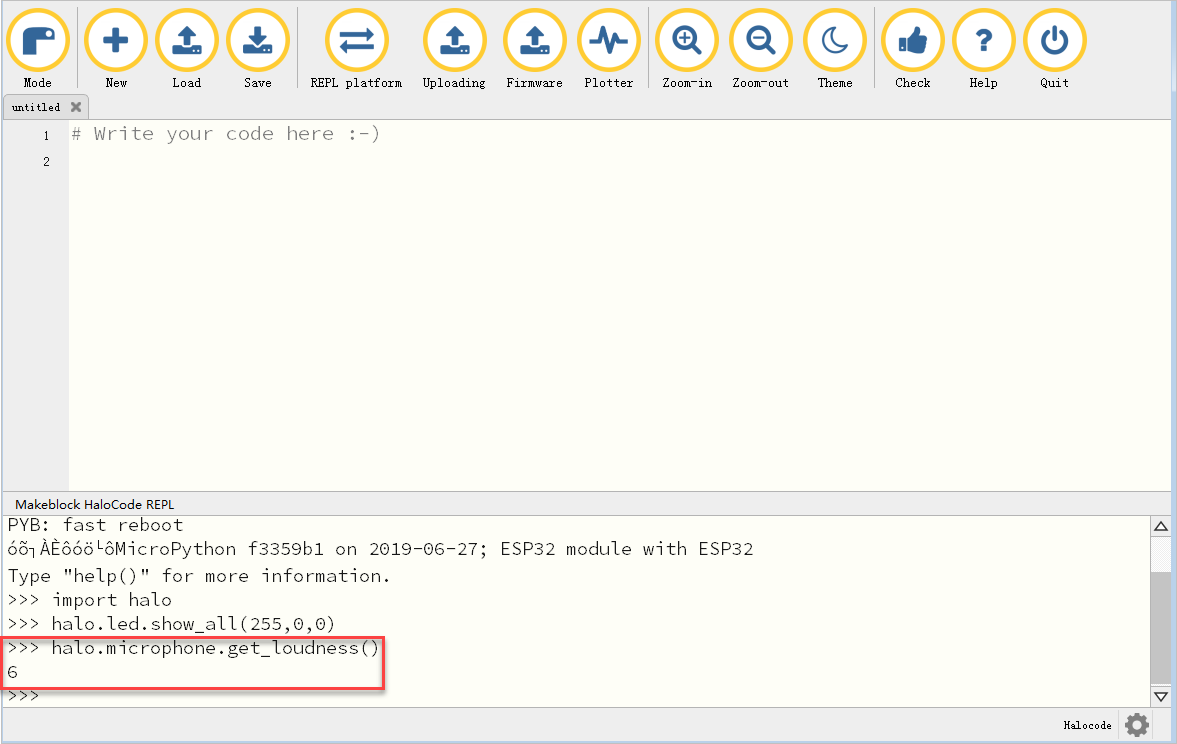Open the Mode selector
Image resolution: width=1177 pixels, height=744 pixels.
pos(38,41)
